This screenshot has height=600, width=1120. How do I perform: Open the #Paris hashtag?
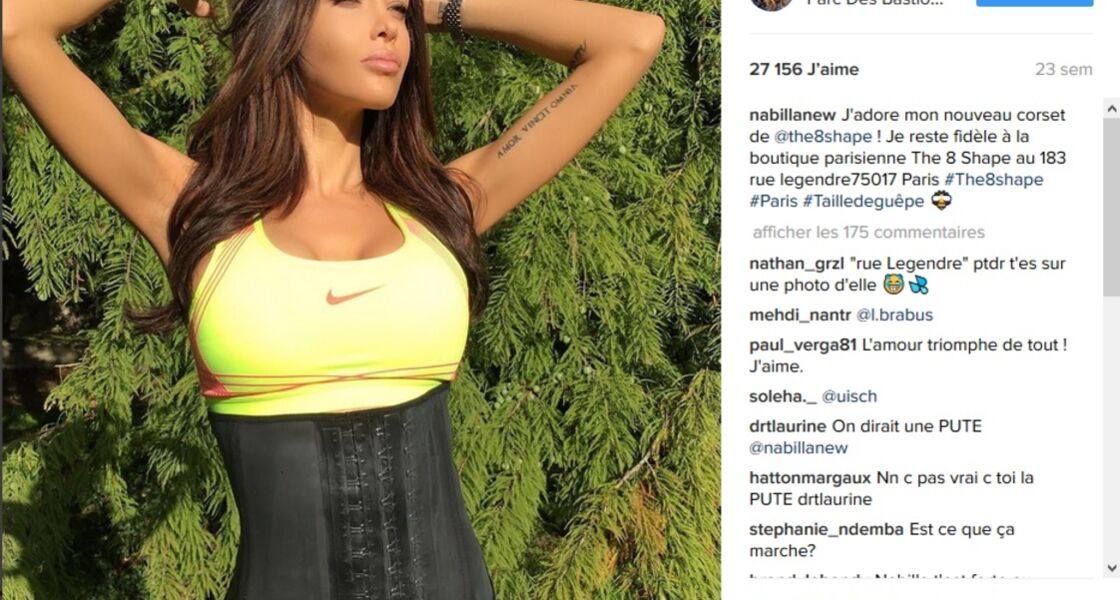tap(774, 201)
